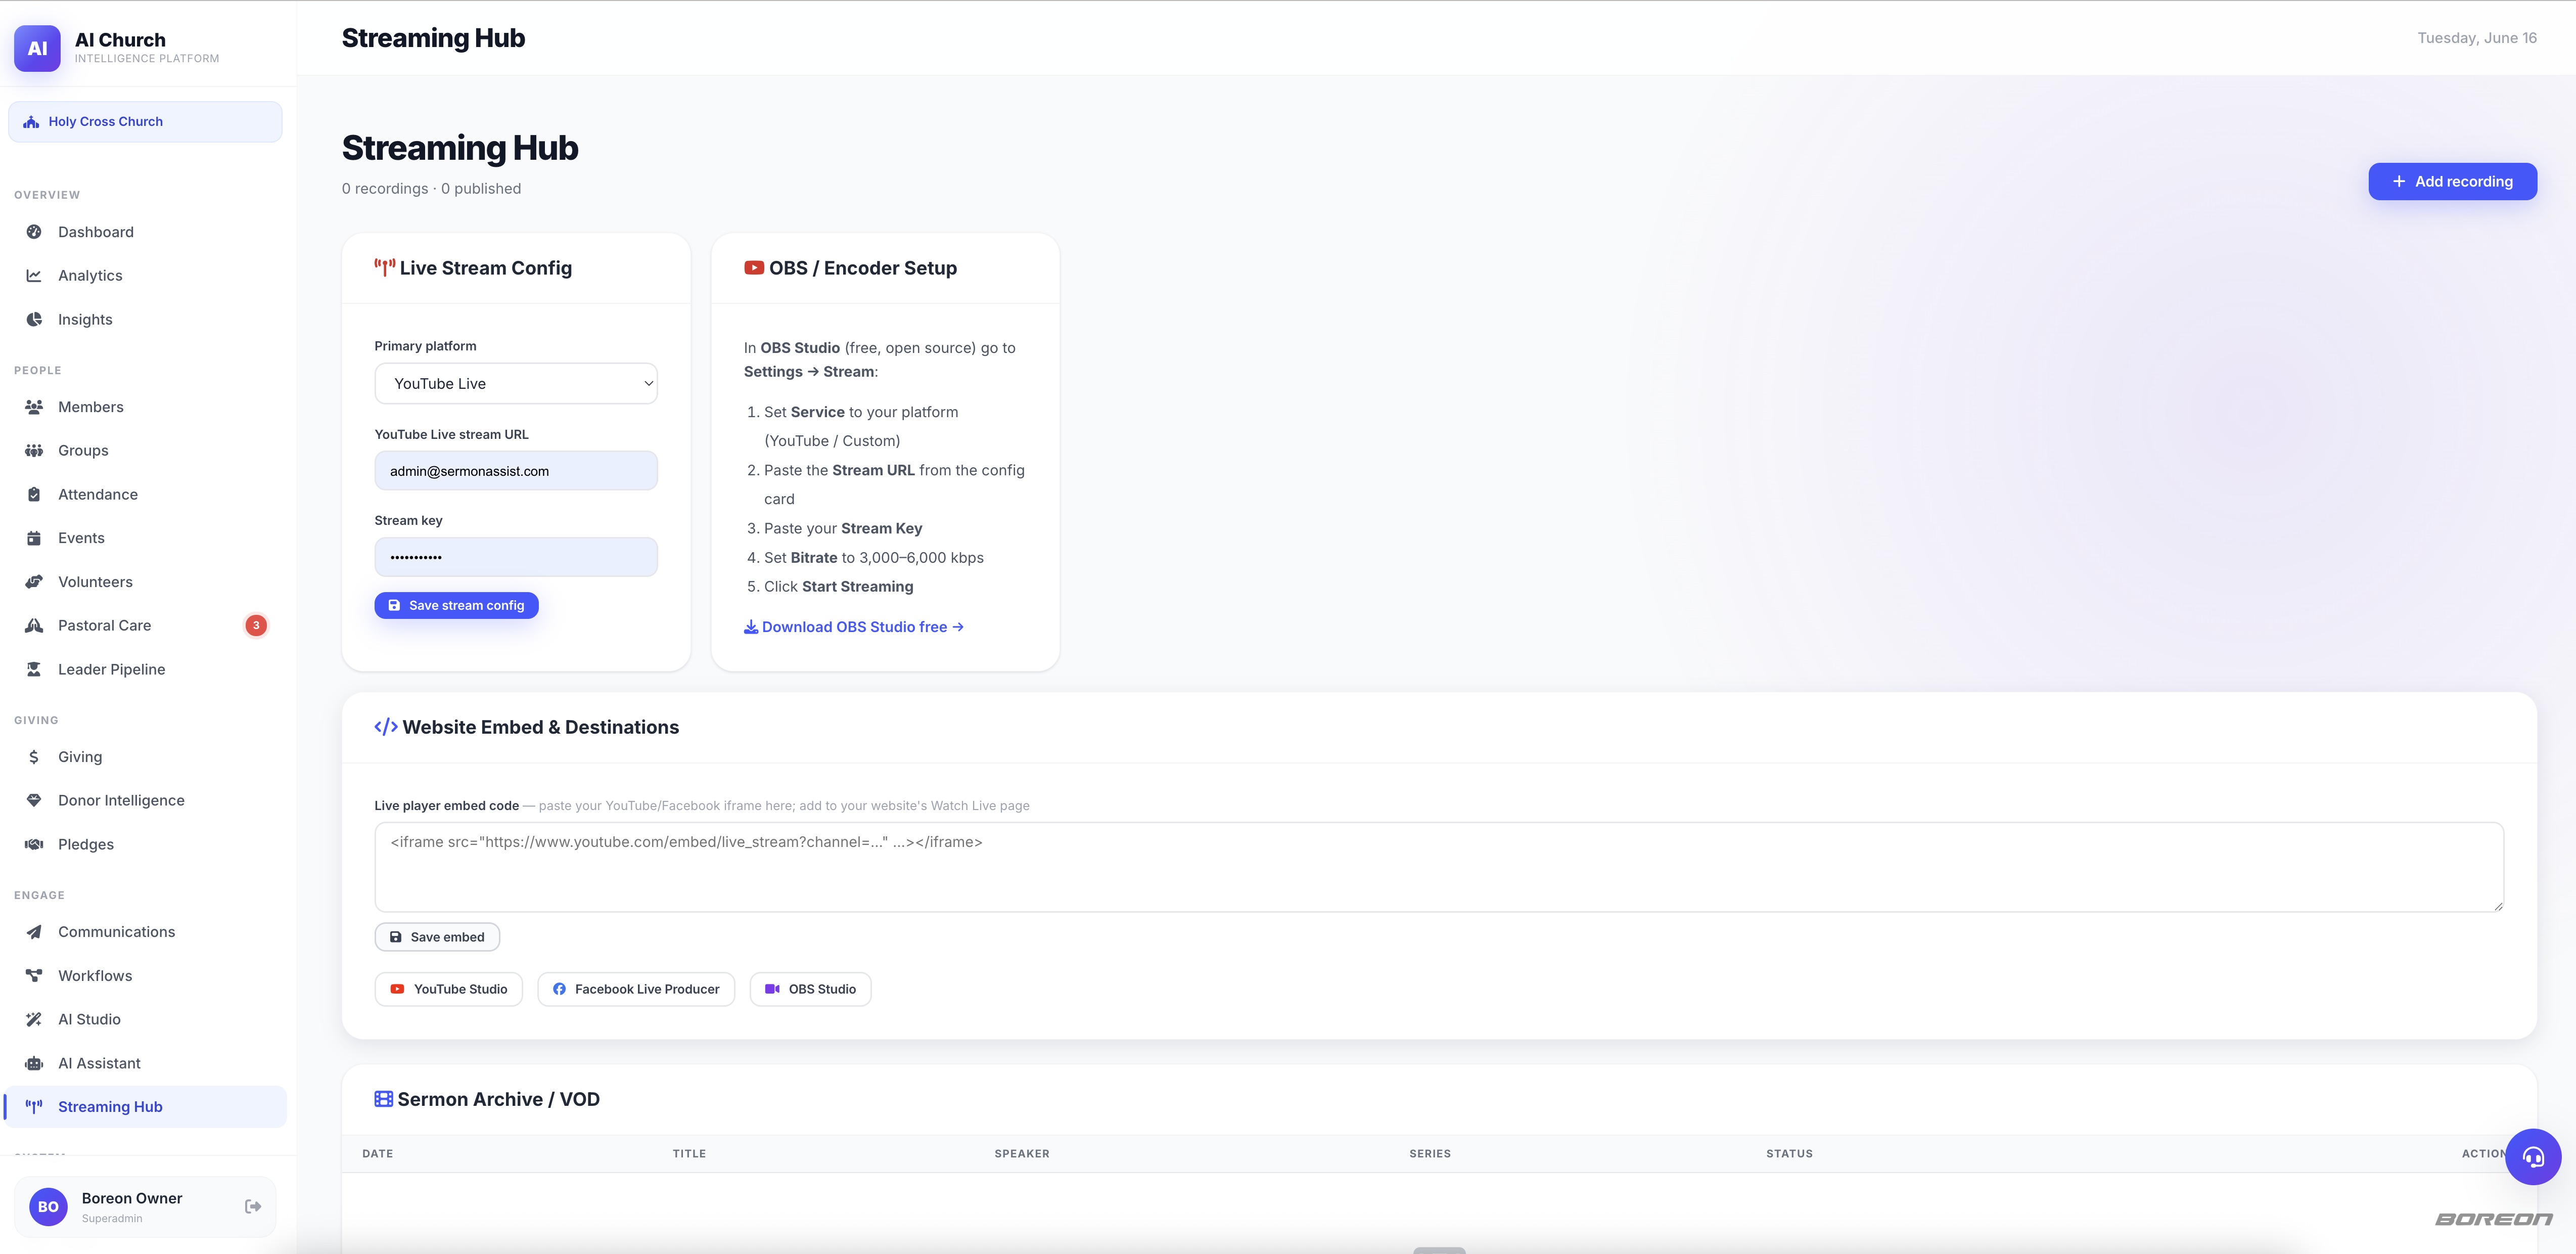Click the Website Embed & Destinations heading
The width and height of the screenshot is (2576, 1254).
coord(526,727)
